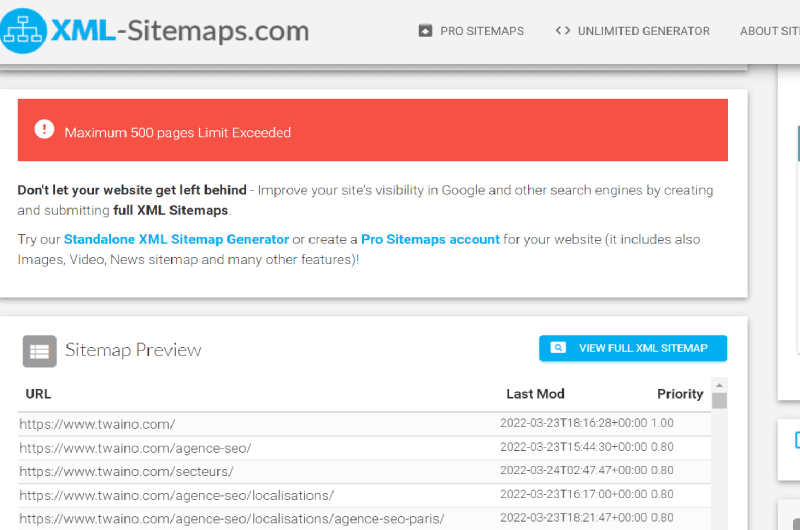This screenshot has height=530, width=800.
Task: Click last mod 2022-03-23T18:21:47+00:00 cell
Action: click(573, 518)
